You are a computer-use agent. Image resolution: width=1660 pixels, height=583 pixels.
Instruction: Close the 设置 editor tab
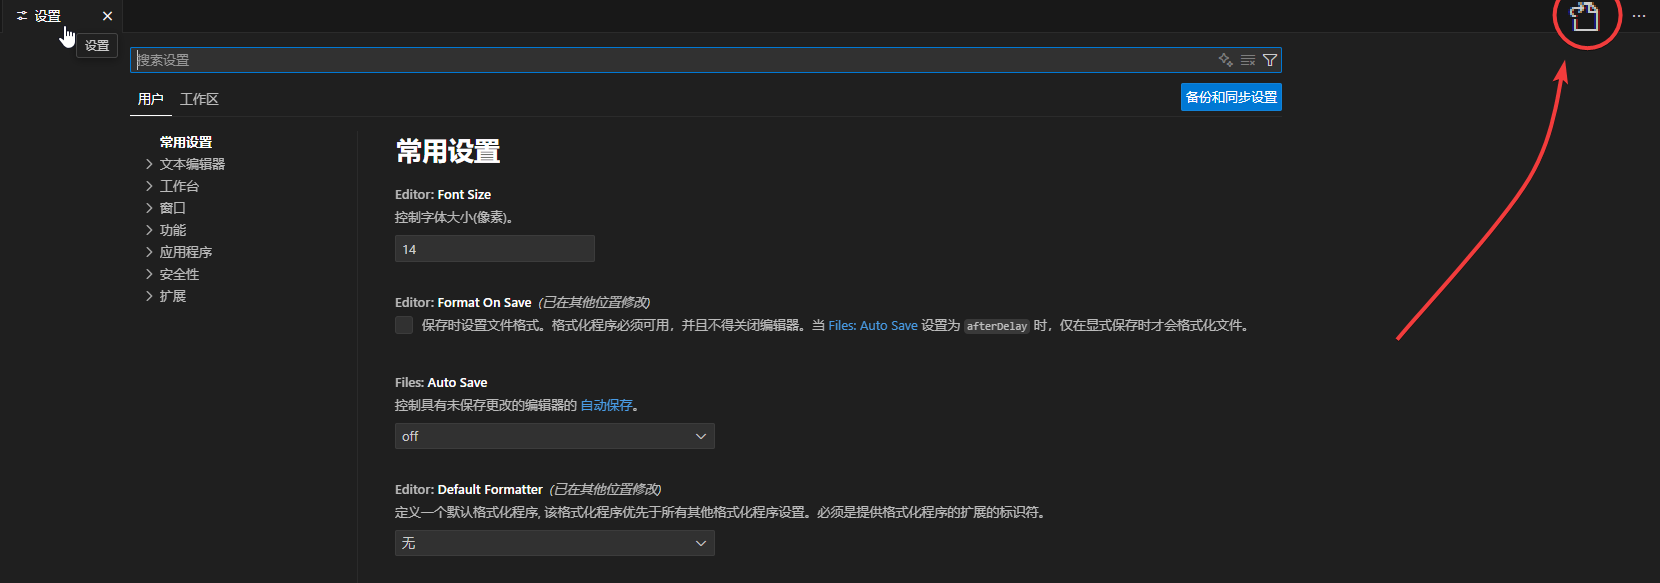coord(107,16)
